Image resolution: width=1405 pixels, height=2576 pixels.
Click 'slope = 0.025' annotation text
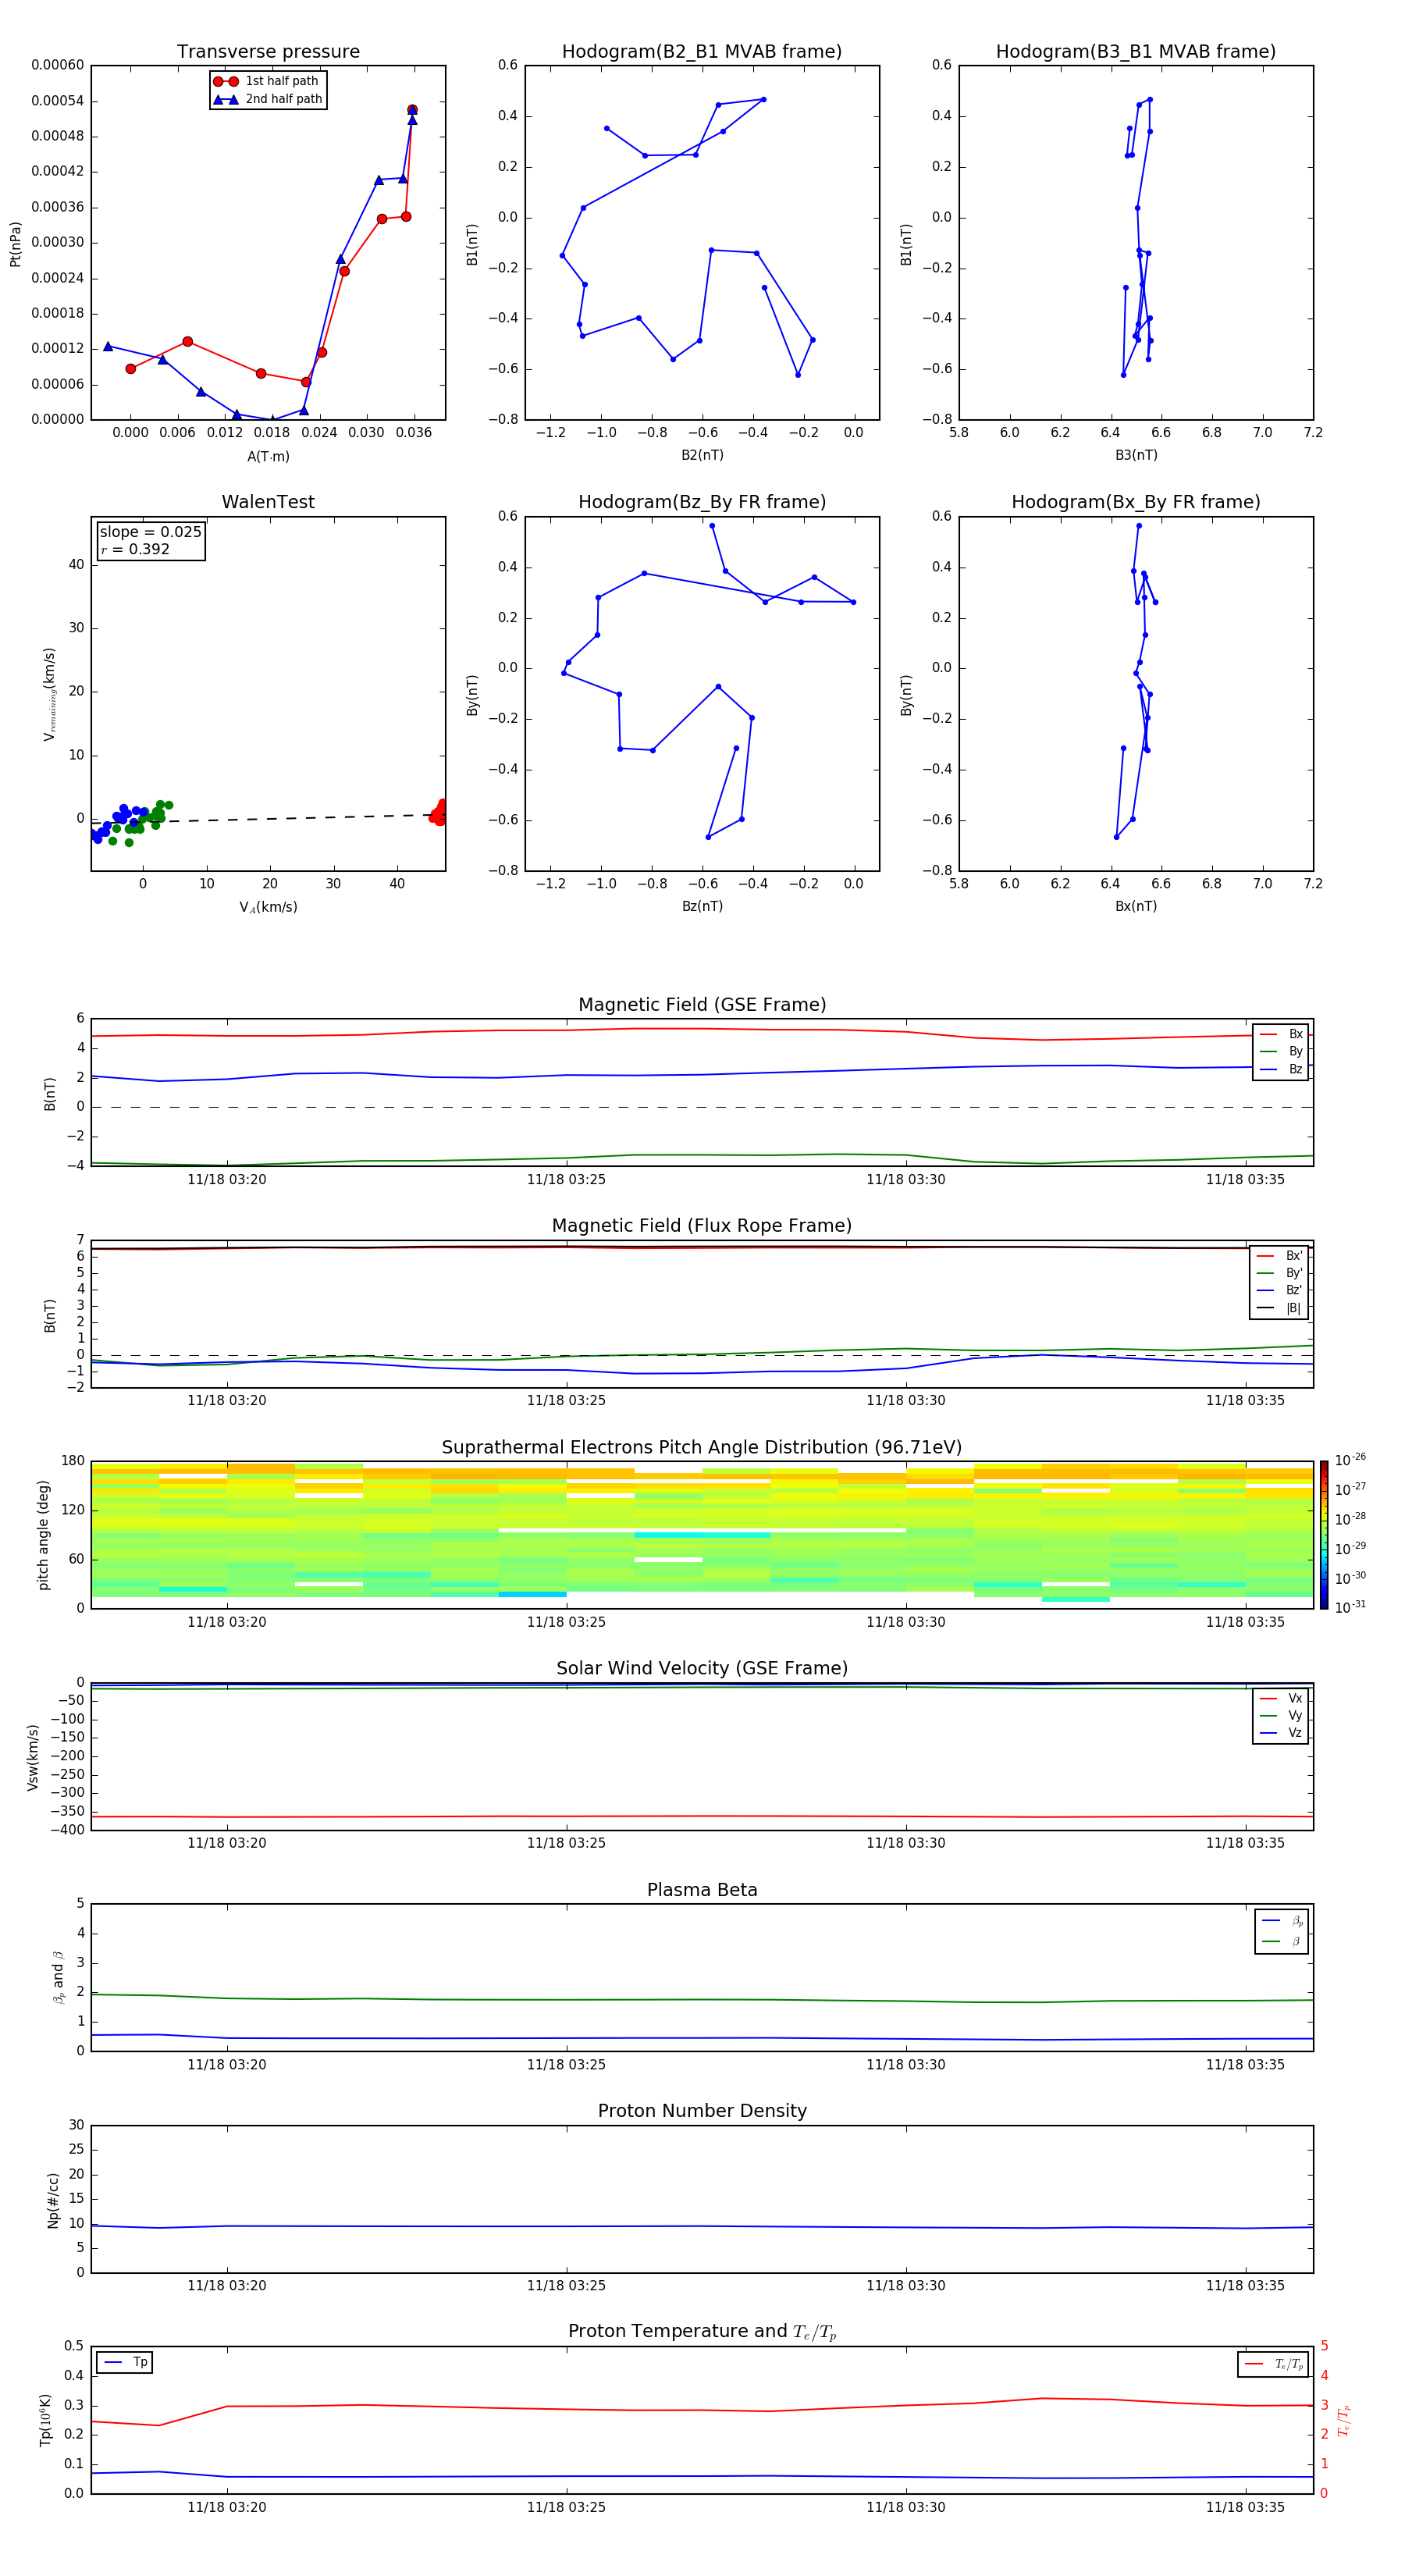click(151, 532)
